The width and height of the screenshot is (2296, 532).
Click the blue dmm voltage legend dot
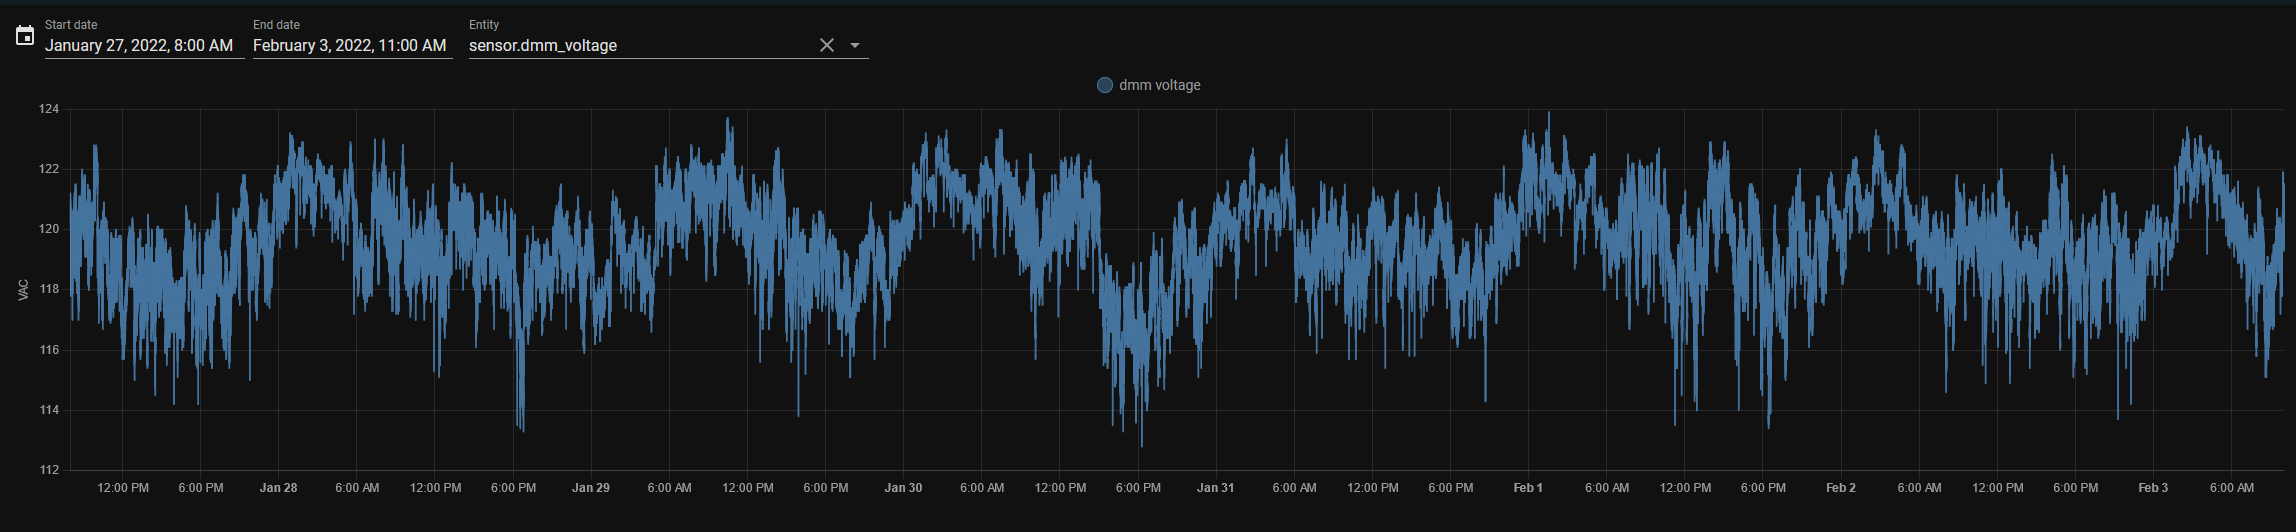(1104, 85)
